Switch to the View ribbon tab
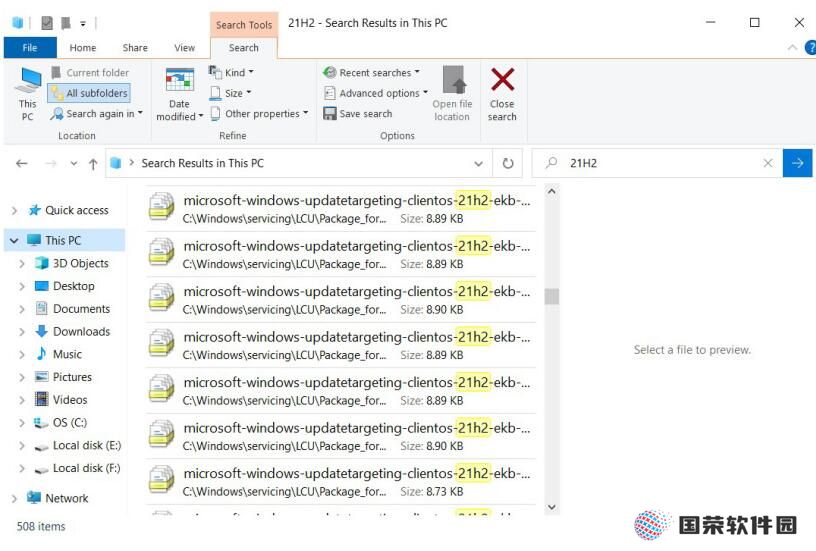This screenshot has height=551, width=816. (x=184, y=48)
